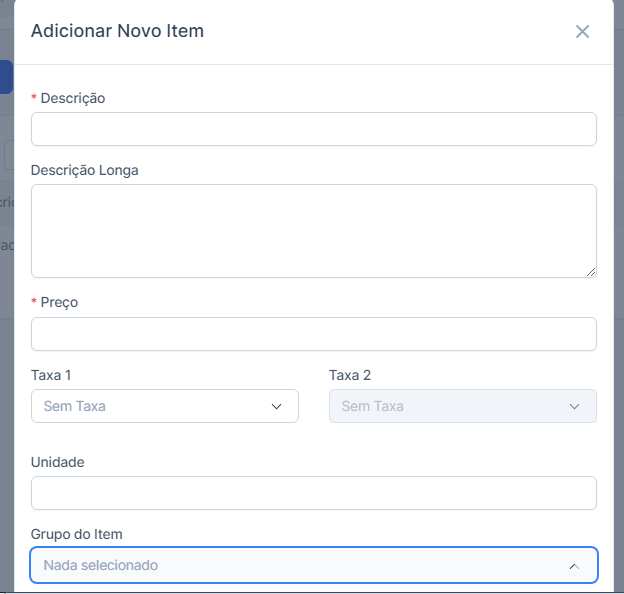The height and width of the screenshot is (594, 624).
Task: Click the Descrição field label
Action: tap(72, 98)
